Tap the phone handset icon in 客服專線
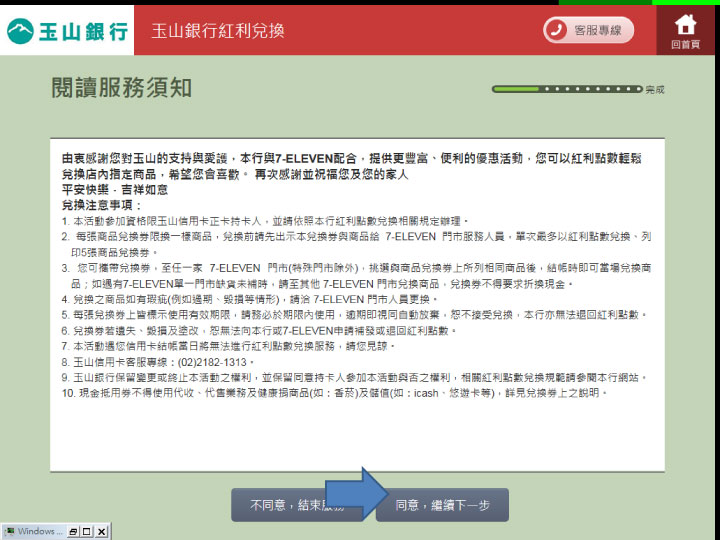 (556, 30)
